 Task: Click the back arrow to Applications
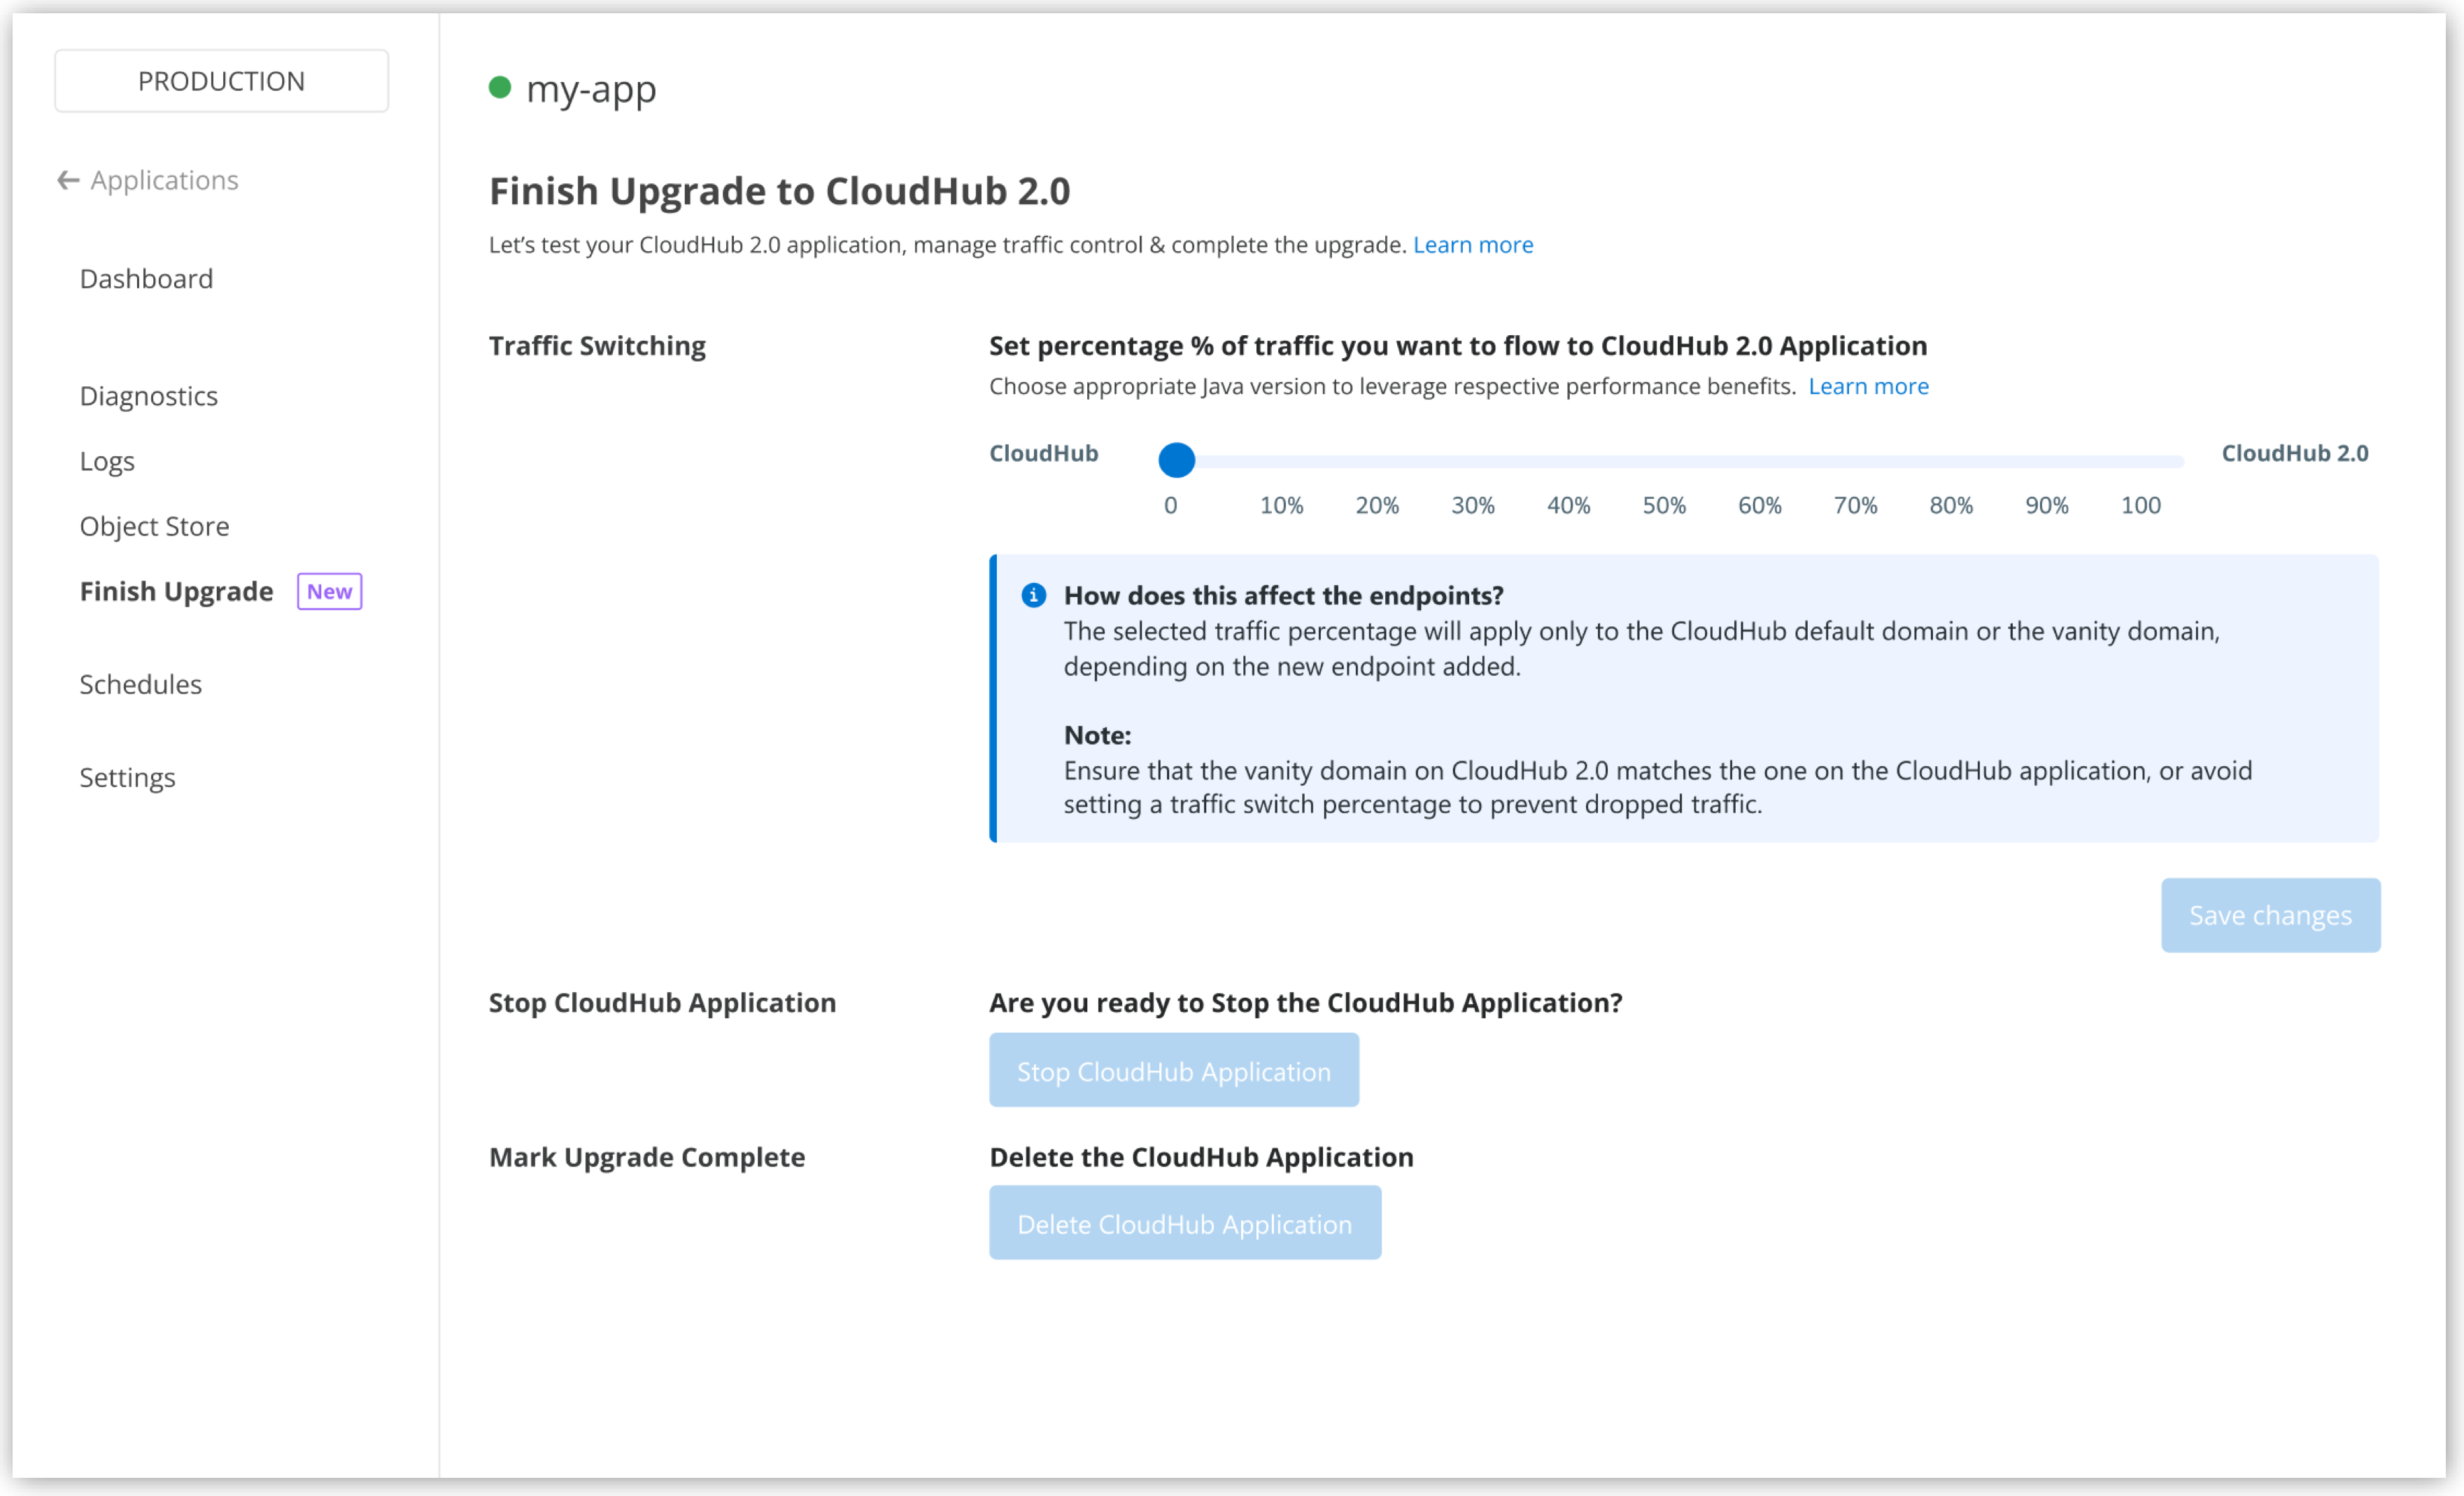click(67, 180)
